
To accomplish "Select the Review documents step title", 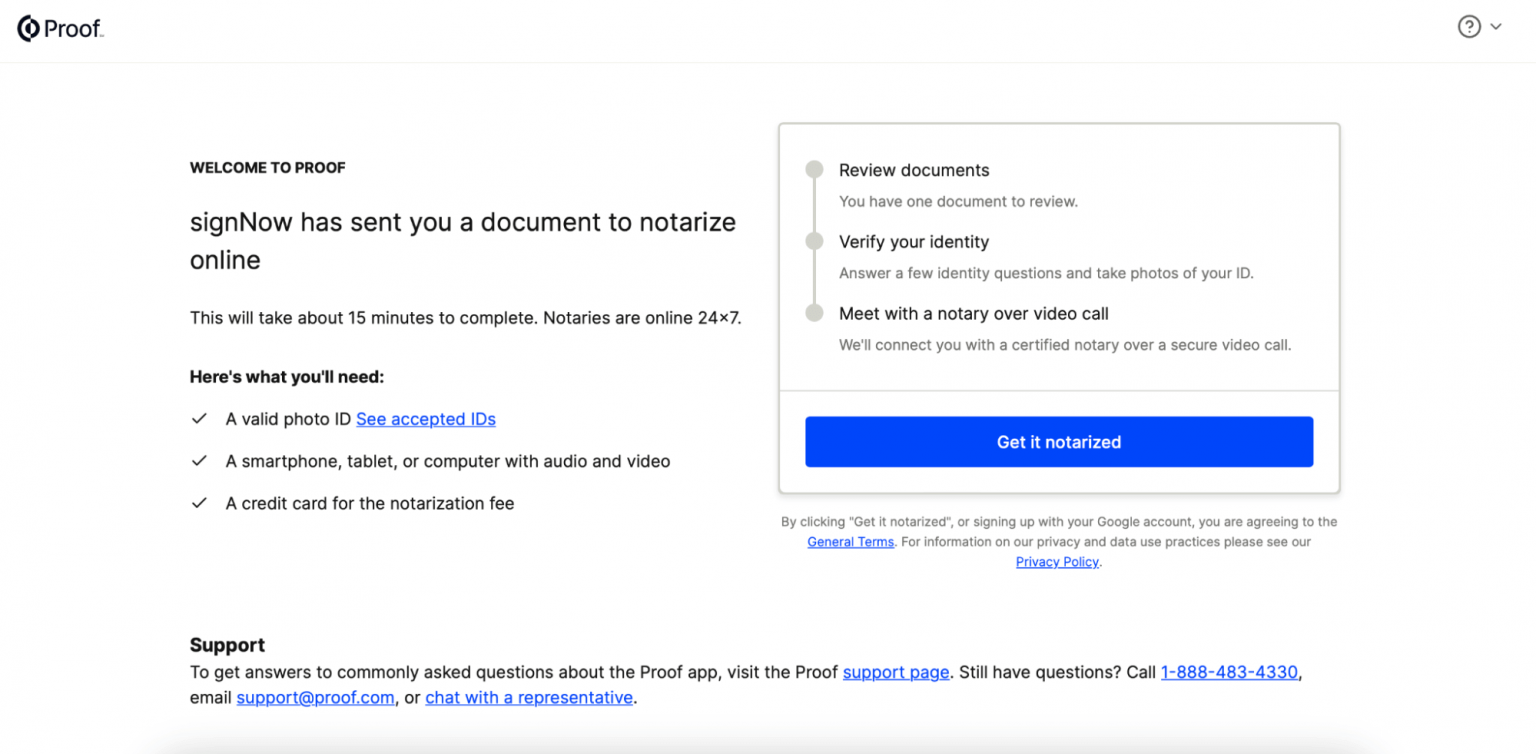I will coord(914,170).
